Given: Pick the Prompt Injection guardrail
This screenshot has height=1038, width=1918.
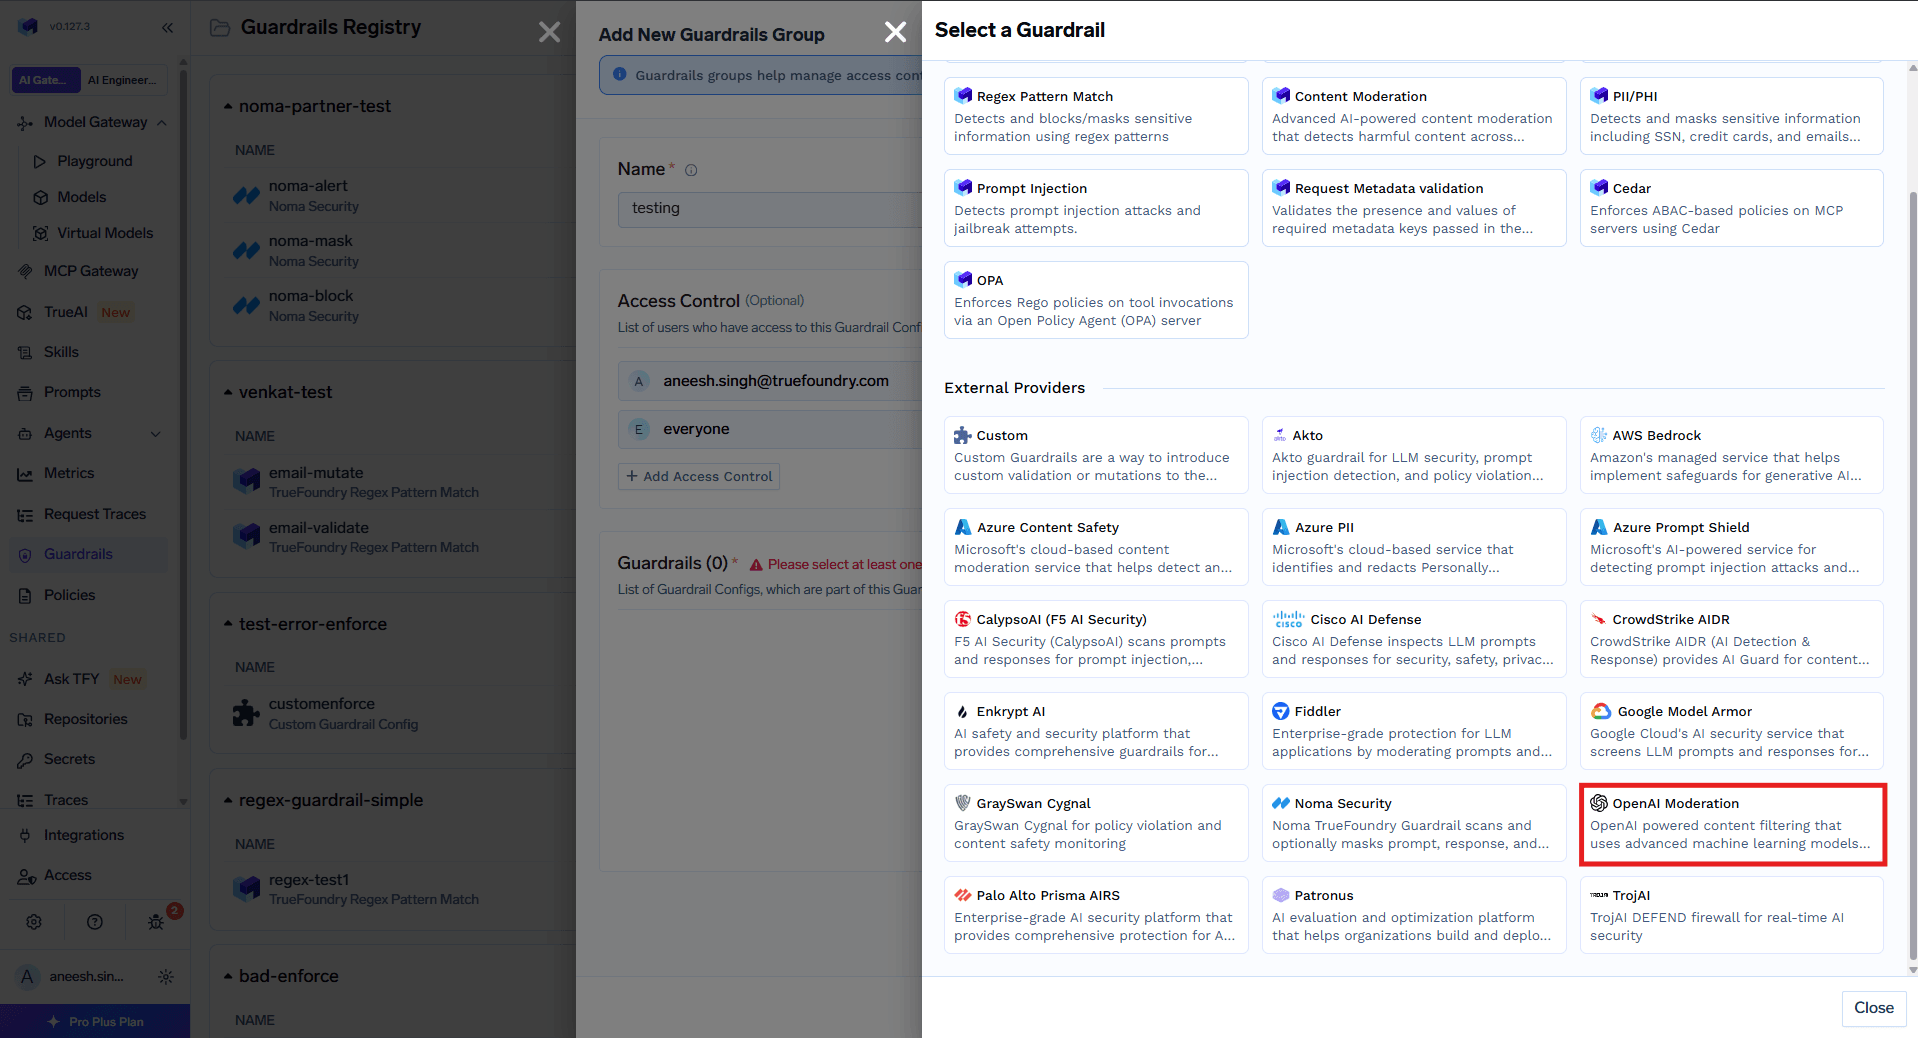Looking at the screenshot, I should pyautogui.click(x=1096, y=208).
